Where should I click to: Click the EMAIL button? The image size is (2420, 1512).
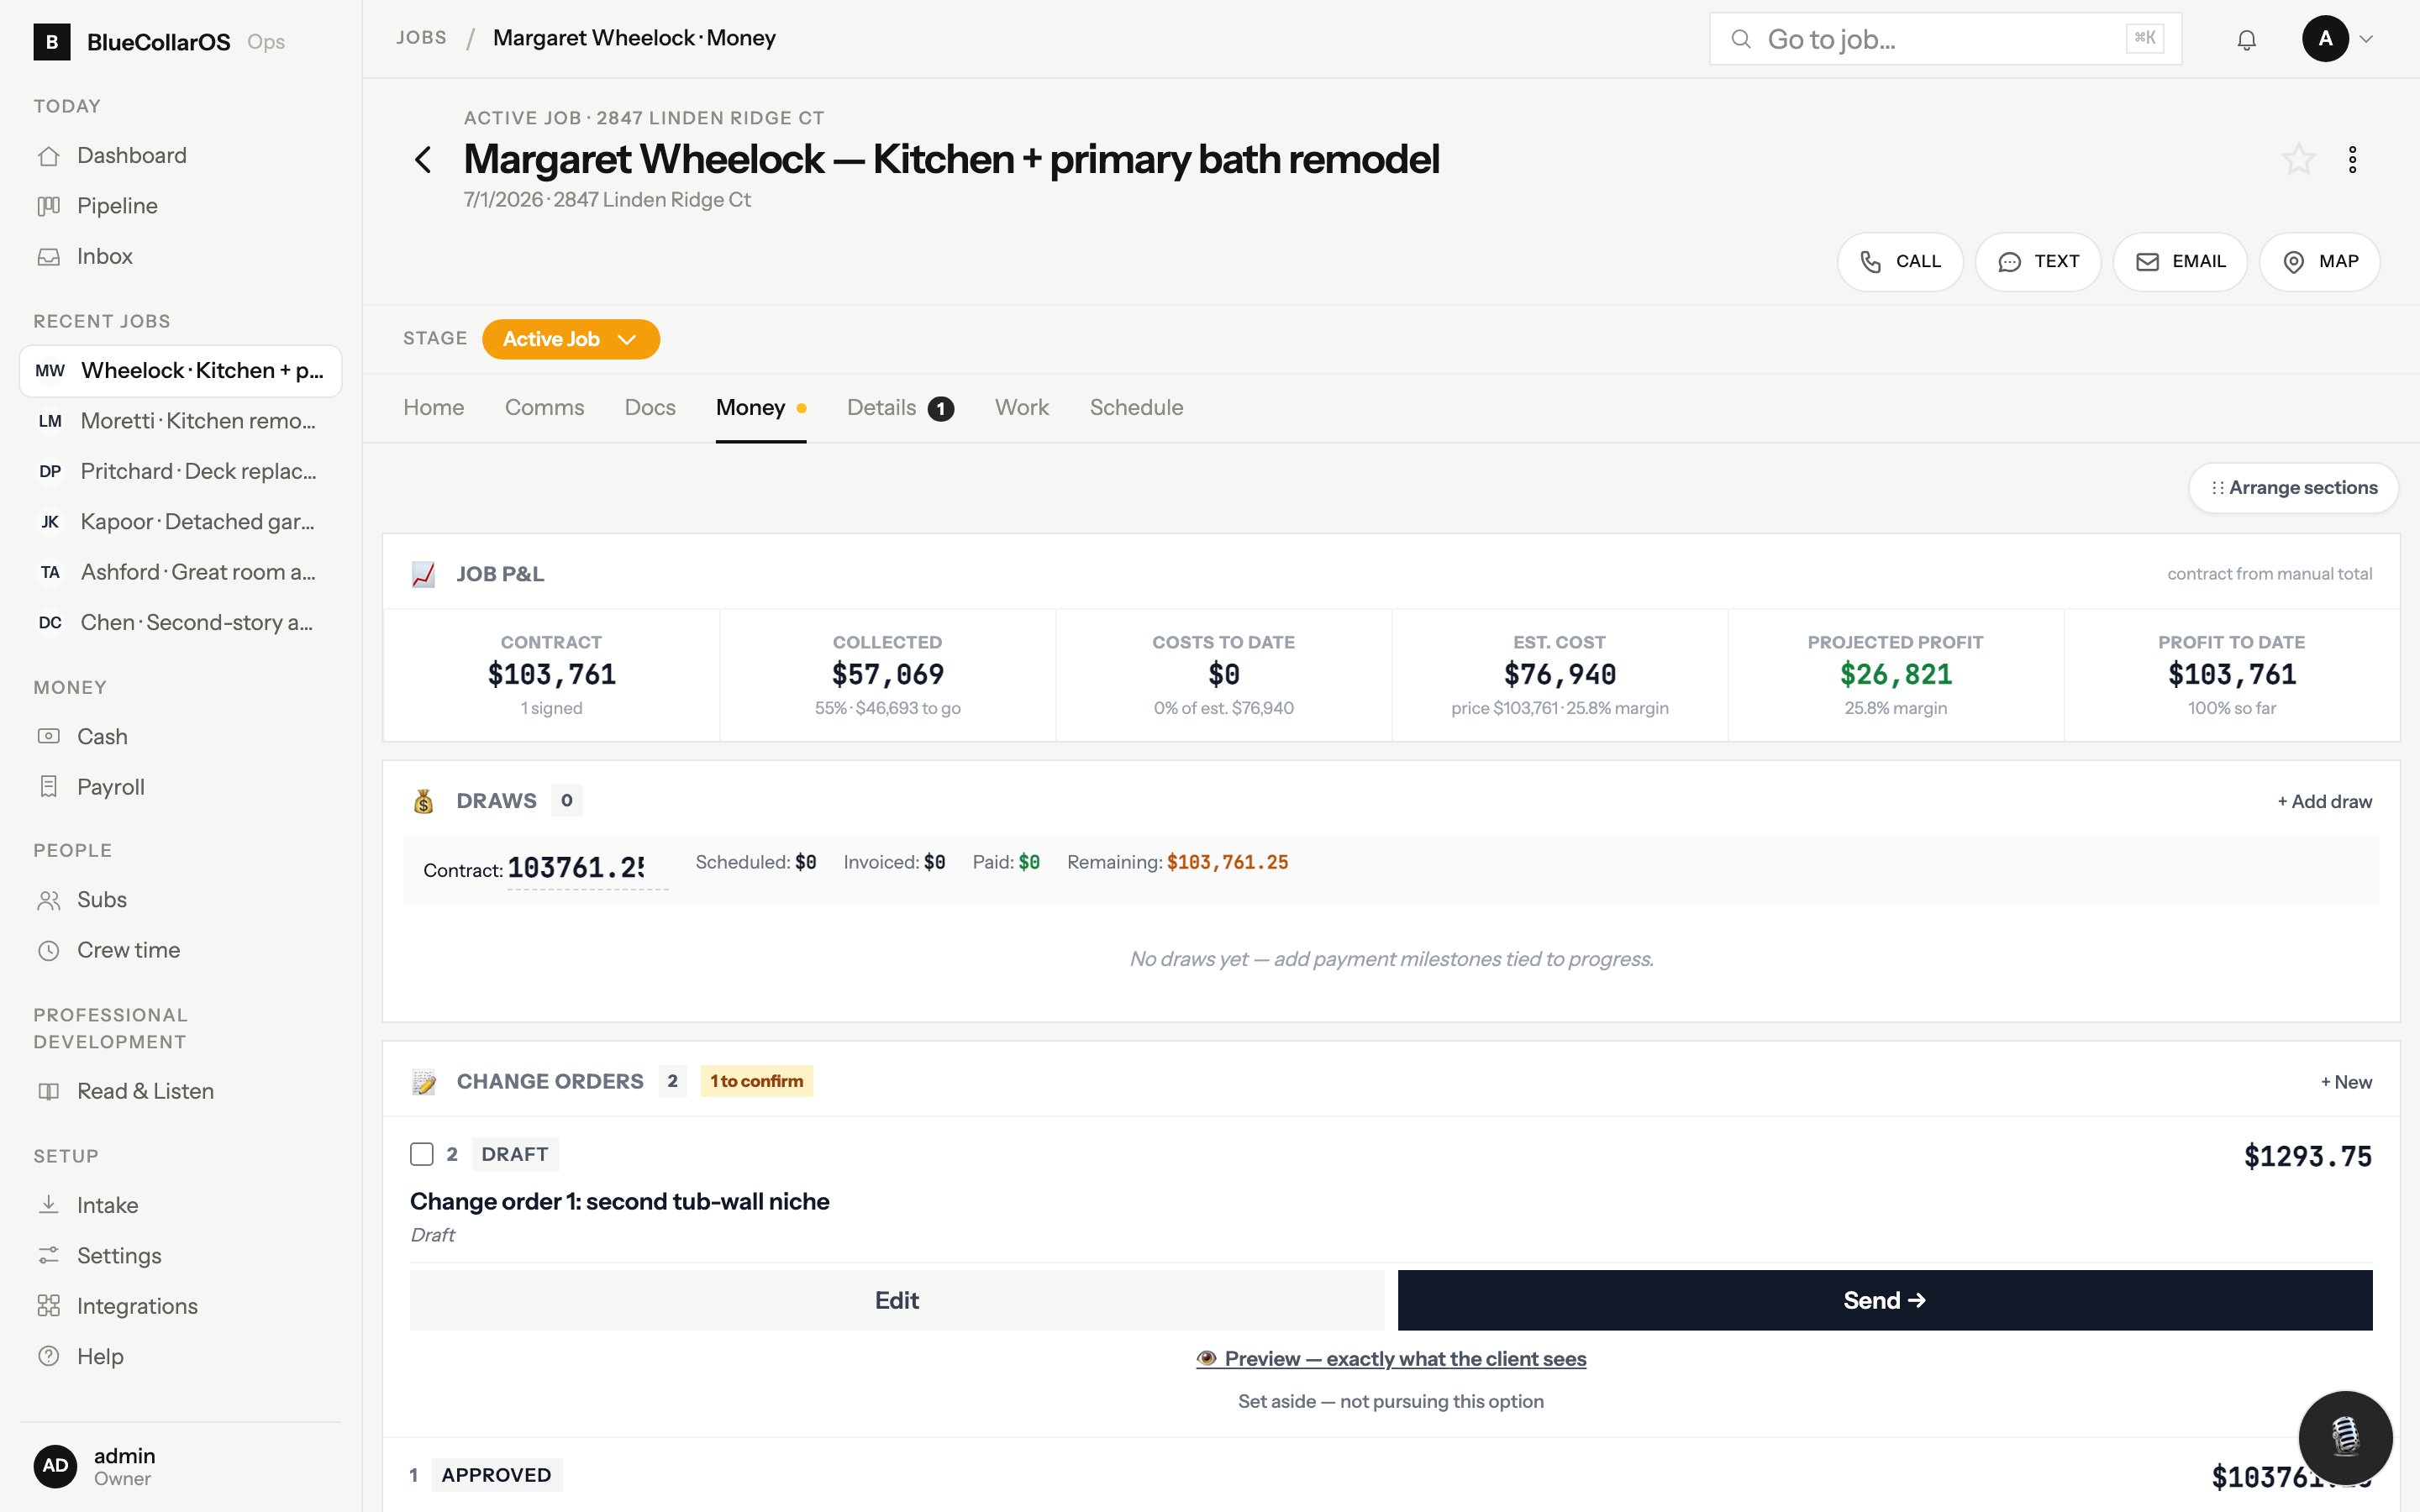click(x=2180, y=262)
